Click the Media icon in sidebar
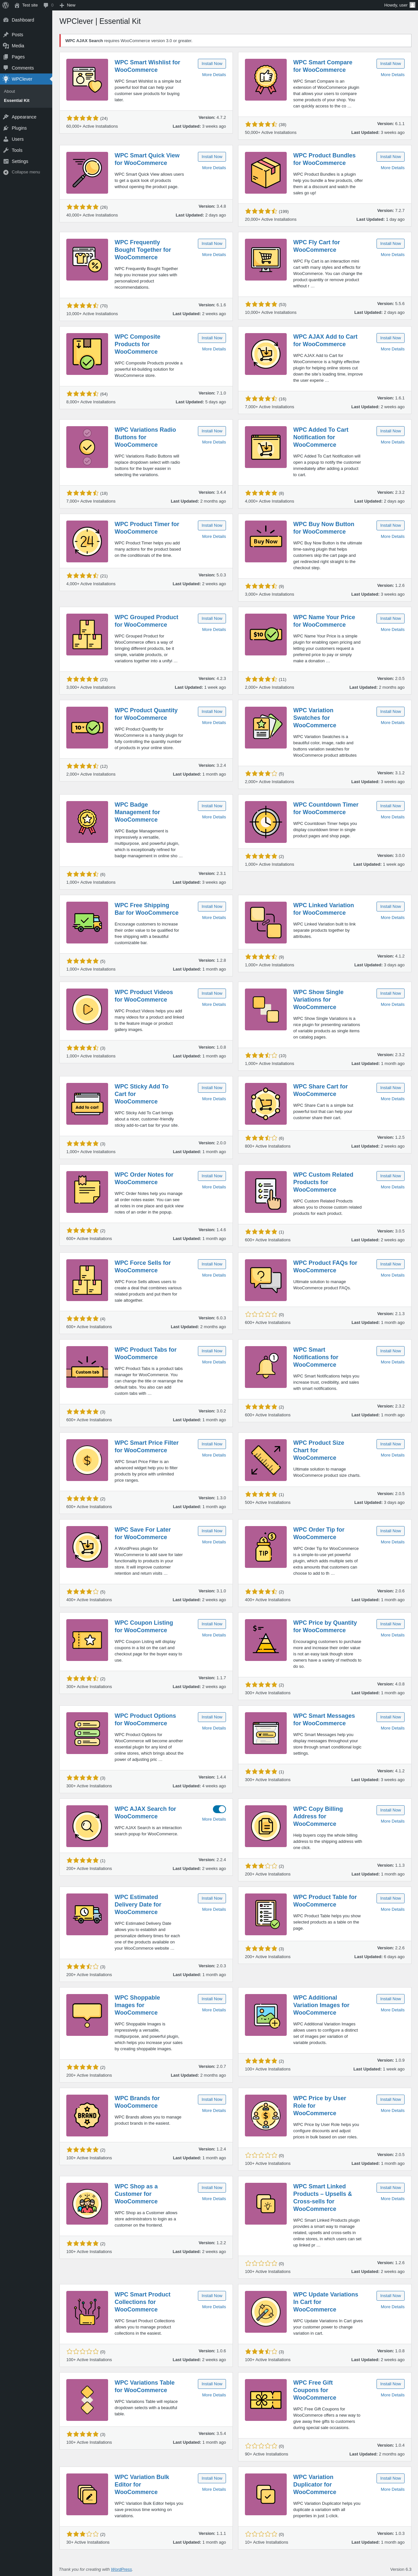The height and width of the screenshot is (2576, 418). pyautogui.click(x=6, y=46)
